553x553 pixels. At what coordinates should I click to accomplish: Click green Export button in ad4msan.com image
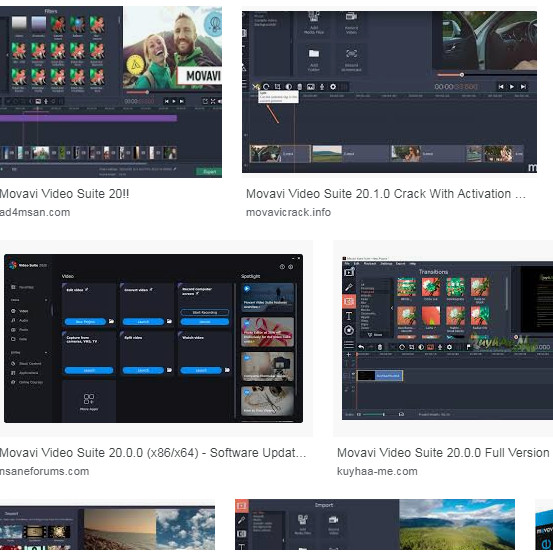click(x=209, y=172)
